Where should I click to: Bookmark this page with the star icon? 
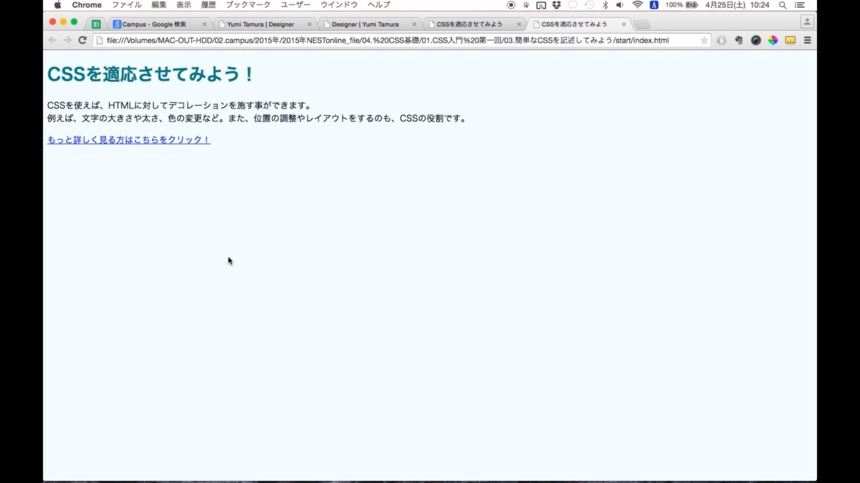pyautogui.click(x=704, y=40)
